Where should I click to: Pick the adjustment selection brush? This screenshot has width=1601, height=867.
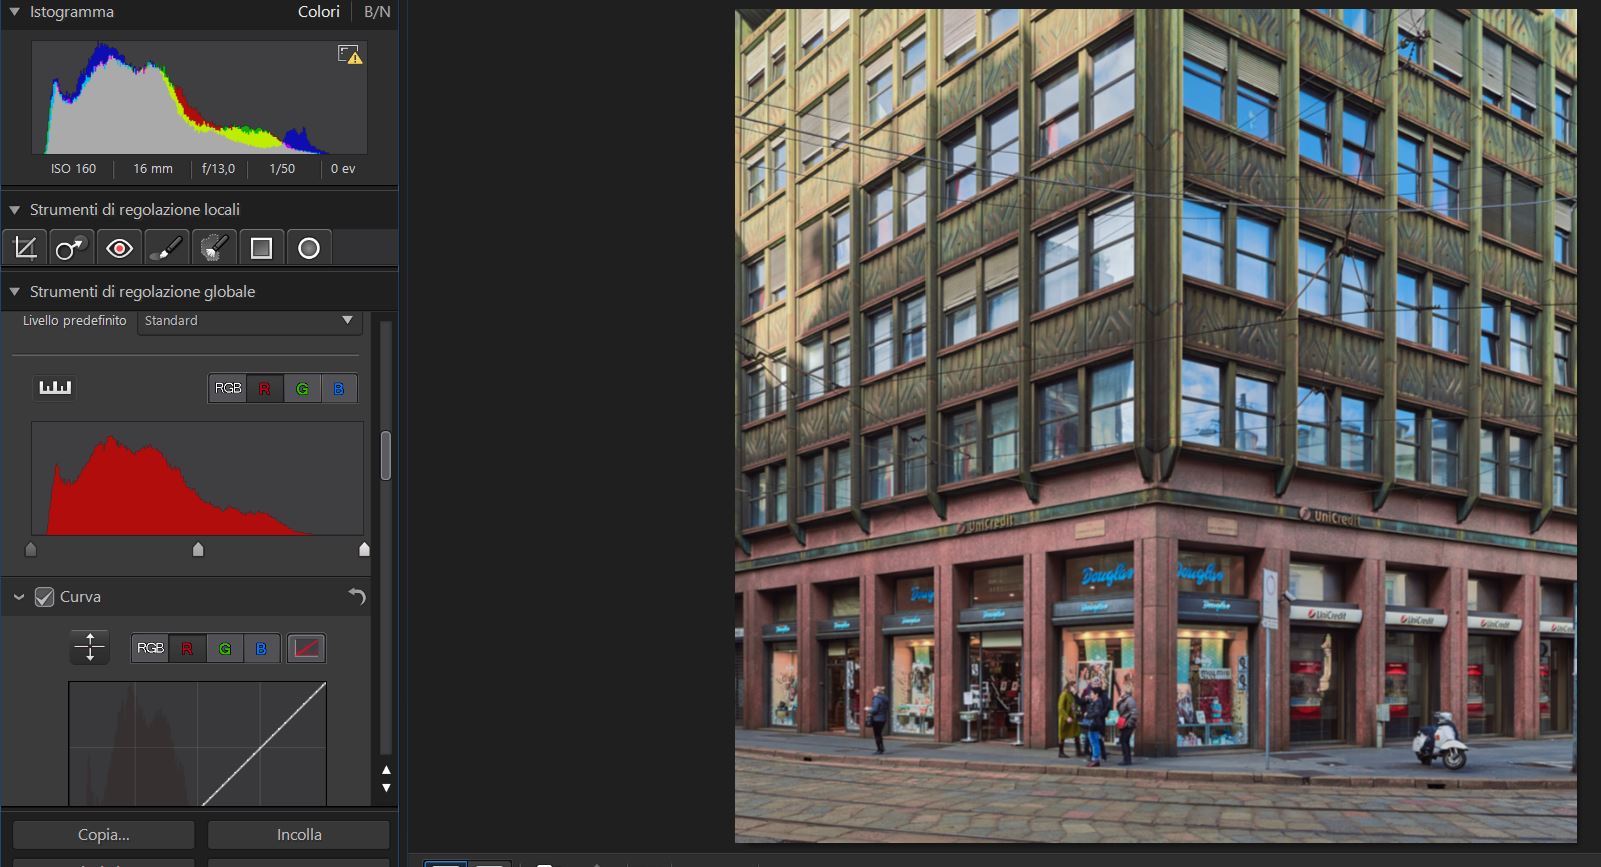[213, 248]
